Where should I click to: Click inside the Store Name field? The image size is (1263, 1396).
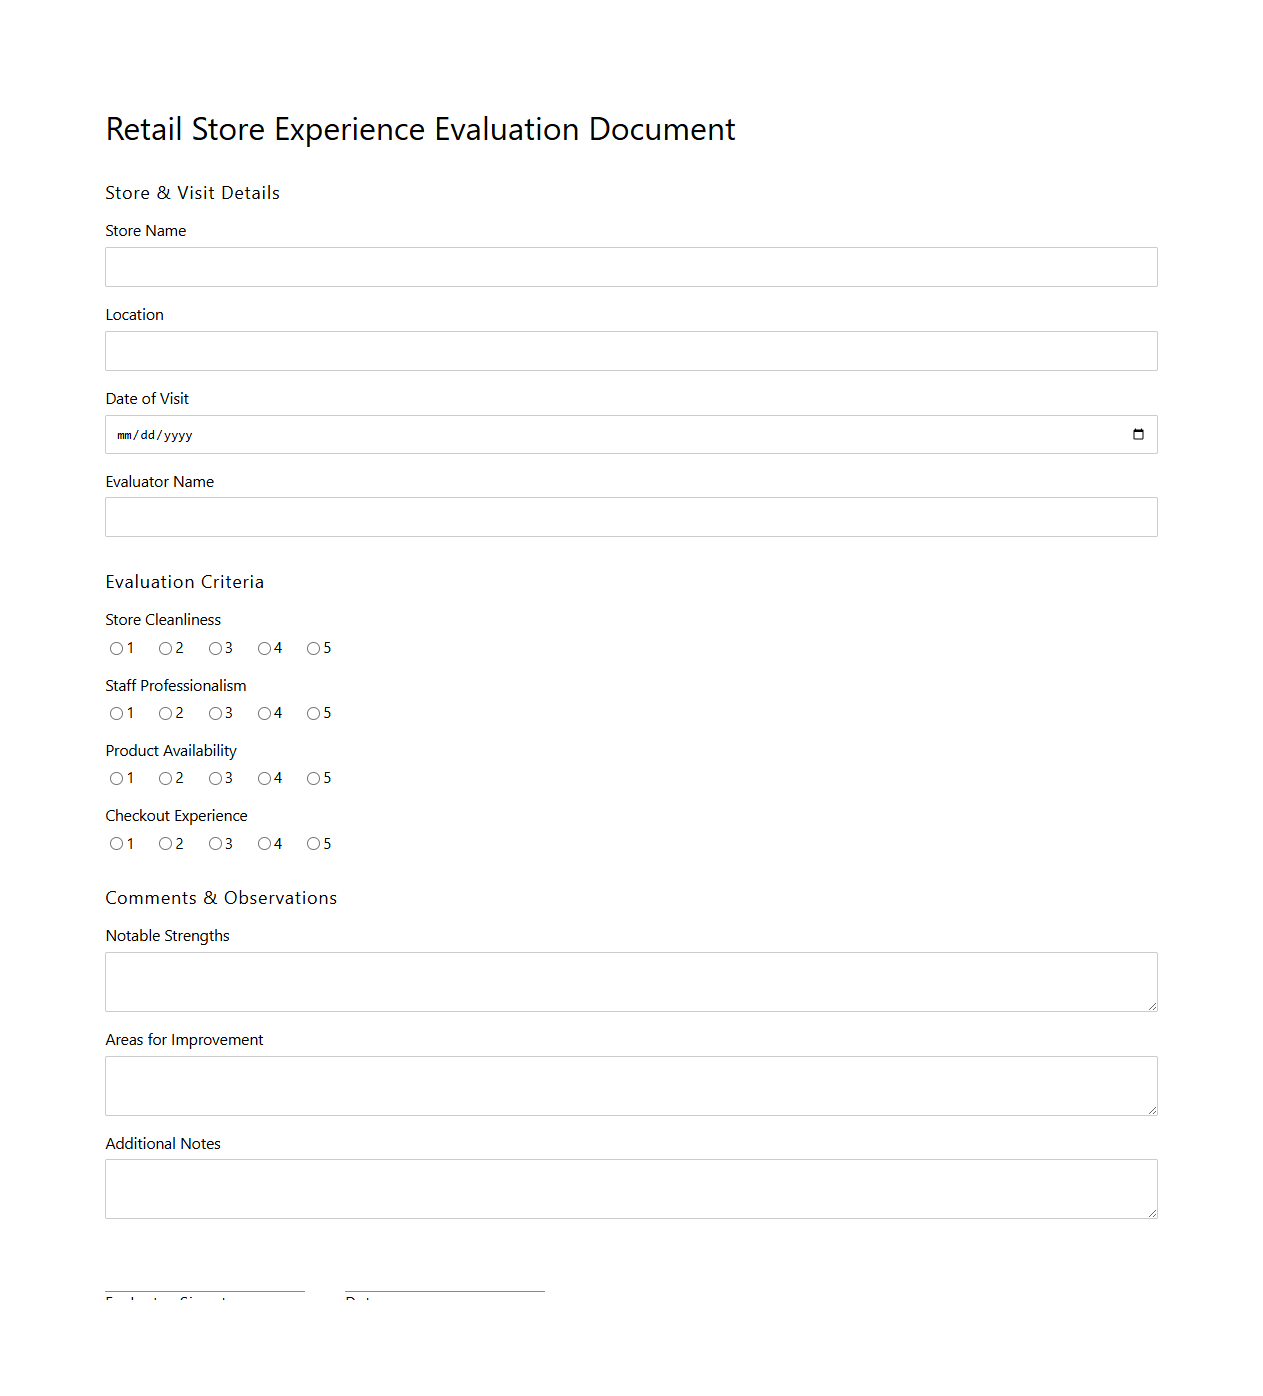[630, 267]
